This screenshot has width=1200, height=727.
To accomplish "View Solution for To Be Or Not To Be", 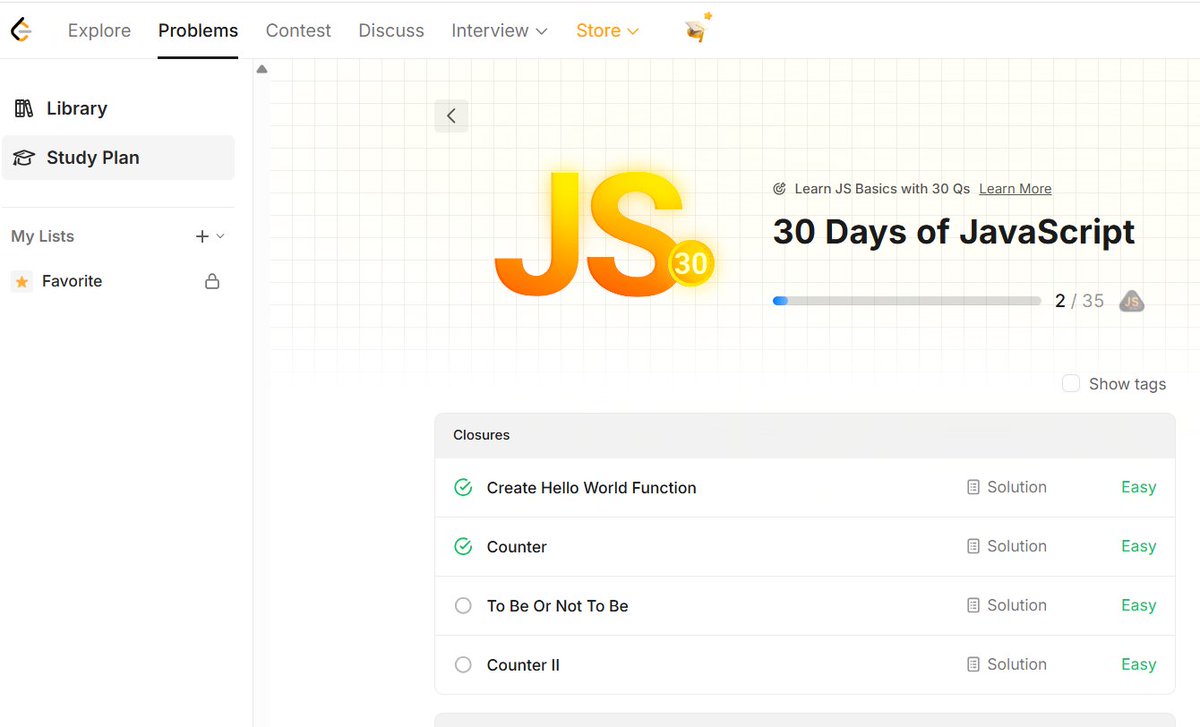I will 1007,605.
